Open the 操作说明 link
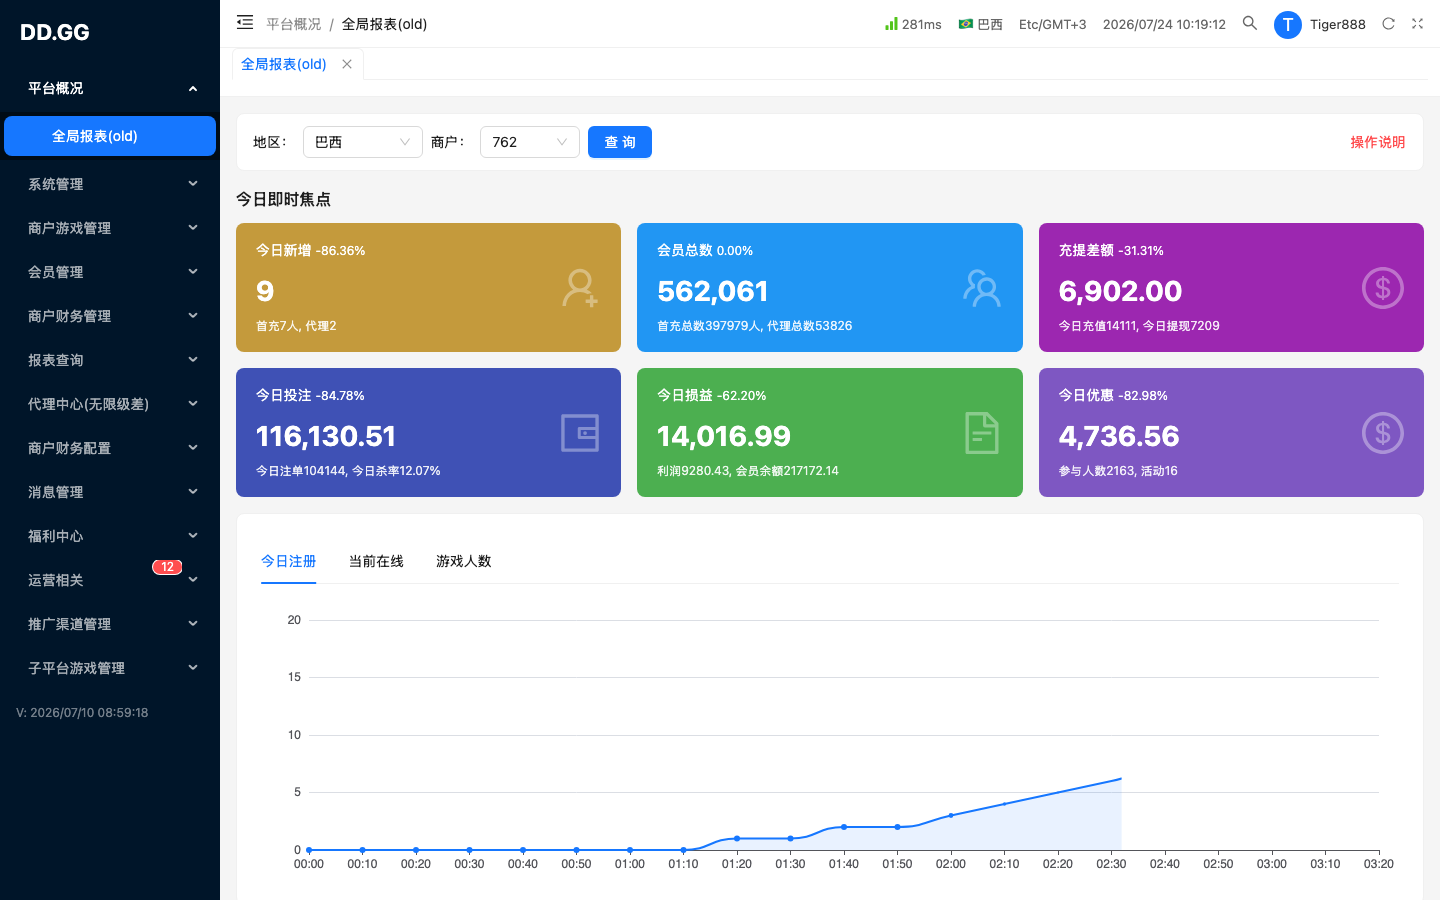The height and width of the screenshot is (900, 1440). 1378,142
